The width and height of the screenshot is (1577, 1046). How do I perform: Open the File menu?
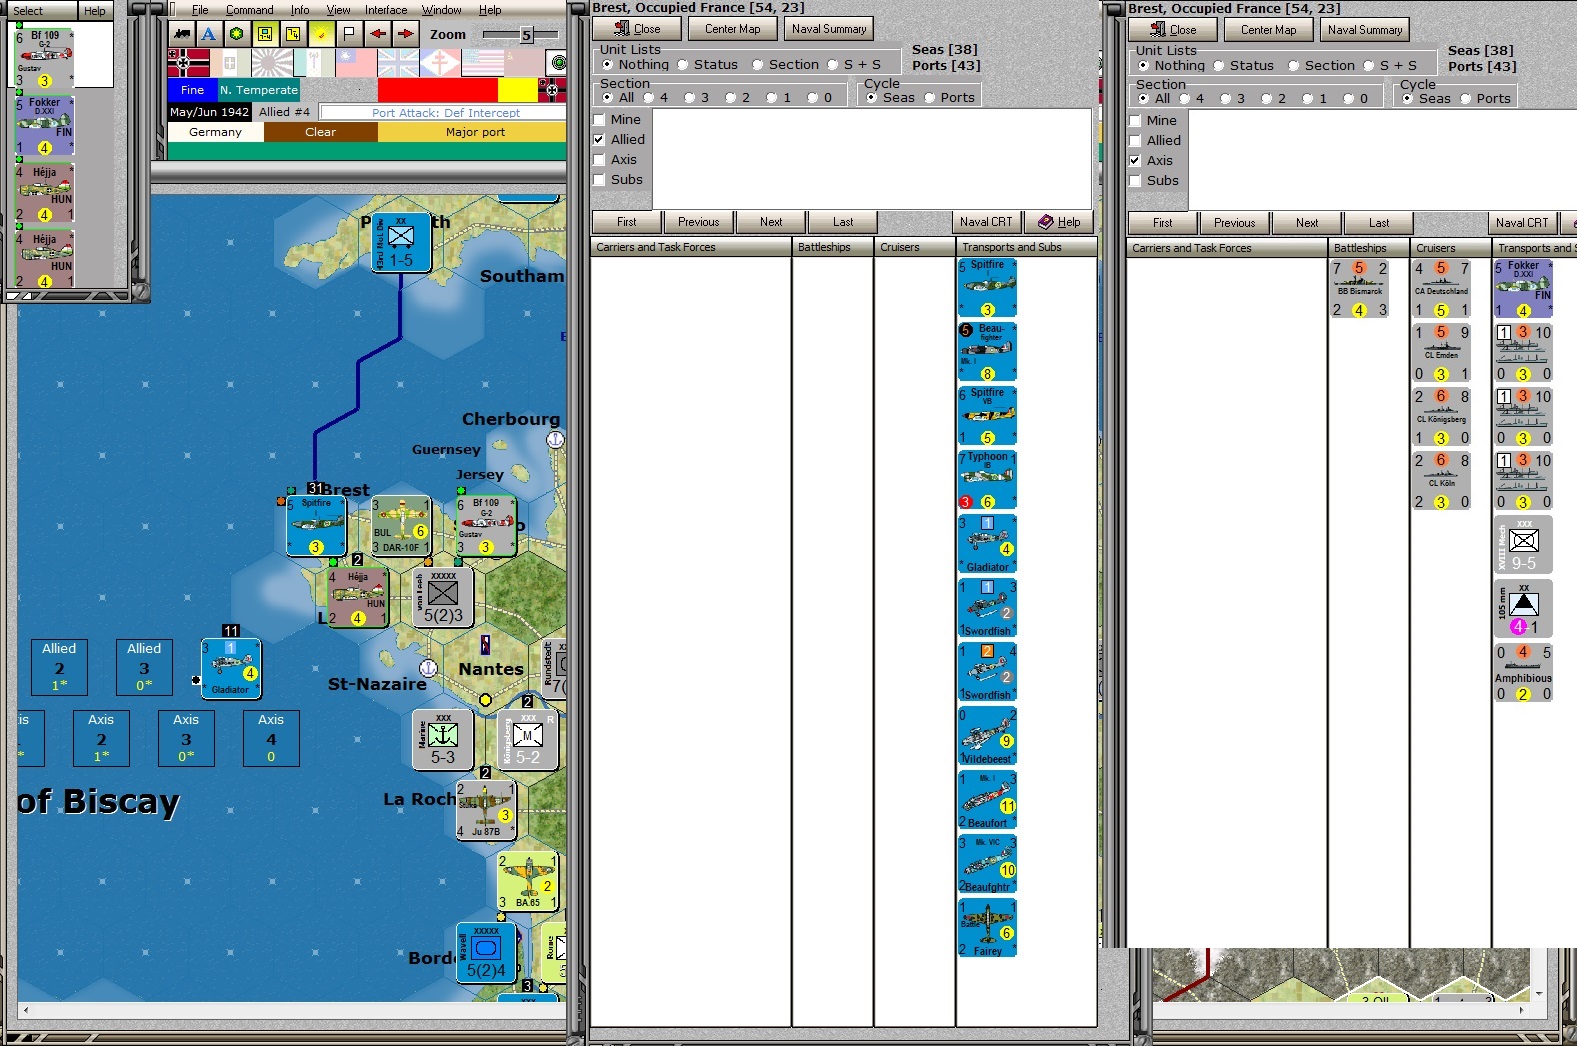[x=200, y=10]
